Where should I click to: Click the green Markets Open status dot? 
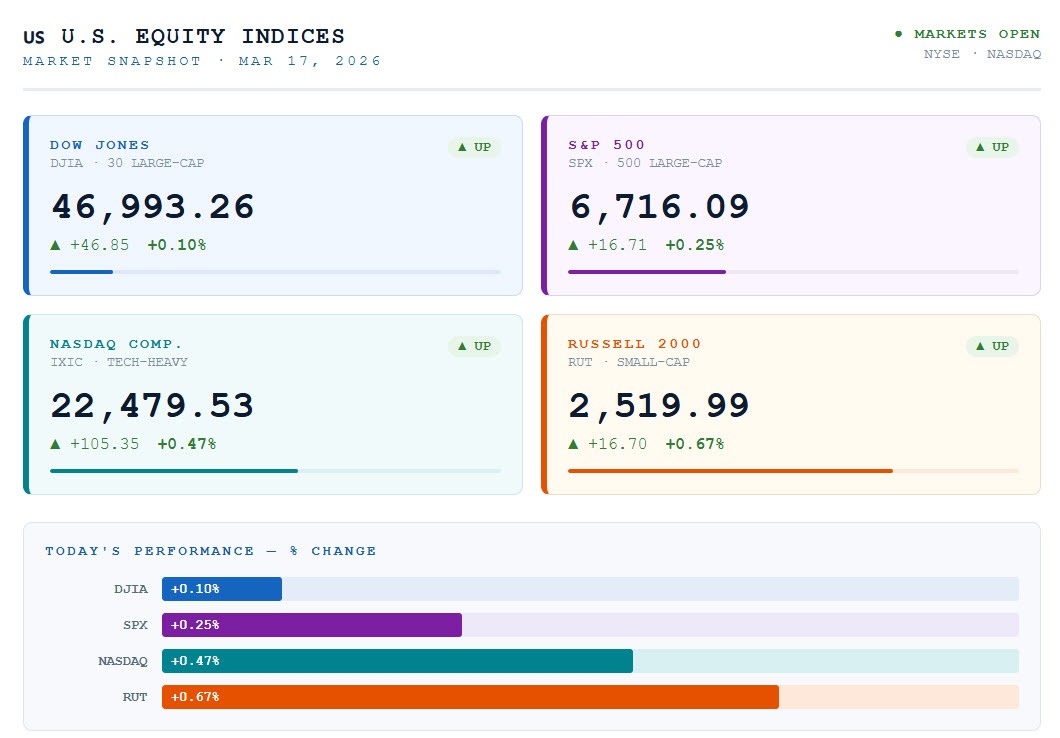898,34
